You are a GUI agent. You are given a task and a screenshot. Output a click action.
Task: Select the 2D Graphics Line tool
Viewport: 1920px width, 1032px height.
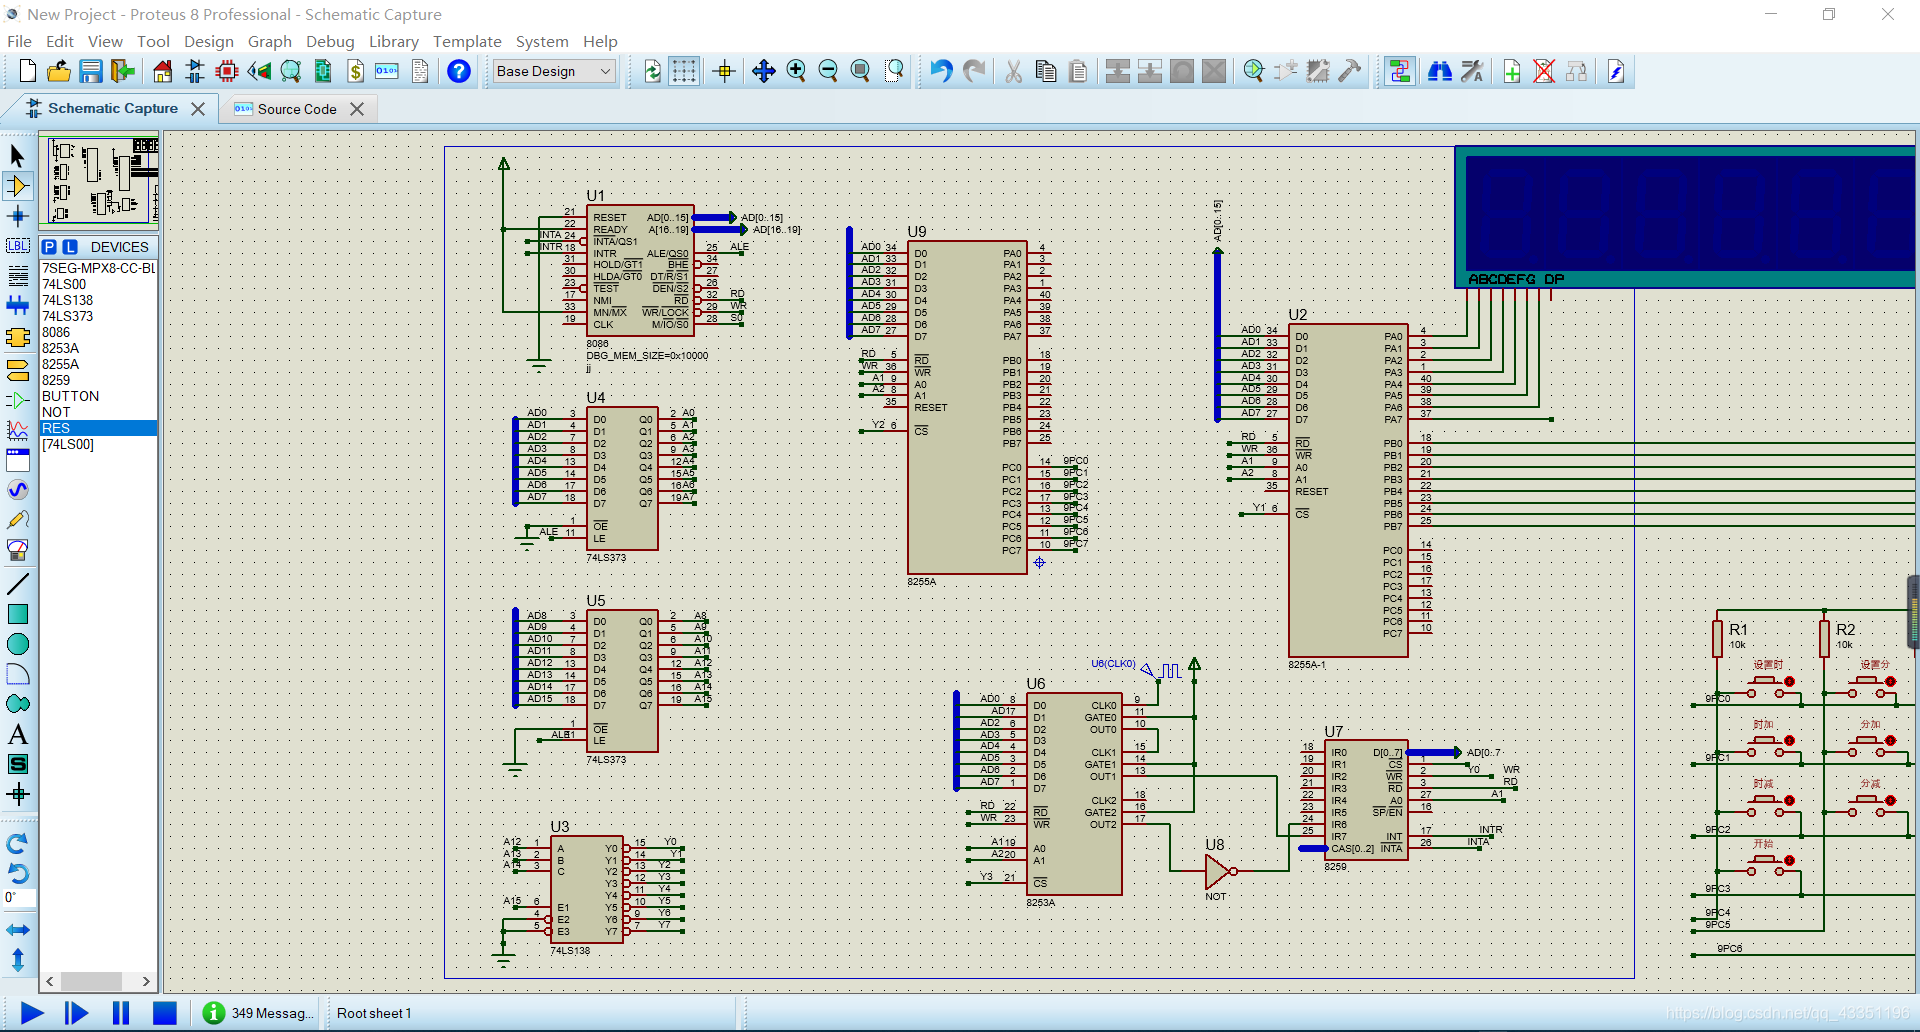(x=18, y=584)
